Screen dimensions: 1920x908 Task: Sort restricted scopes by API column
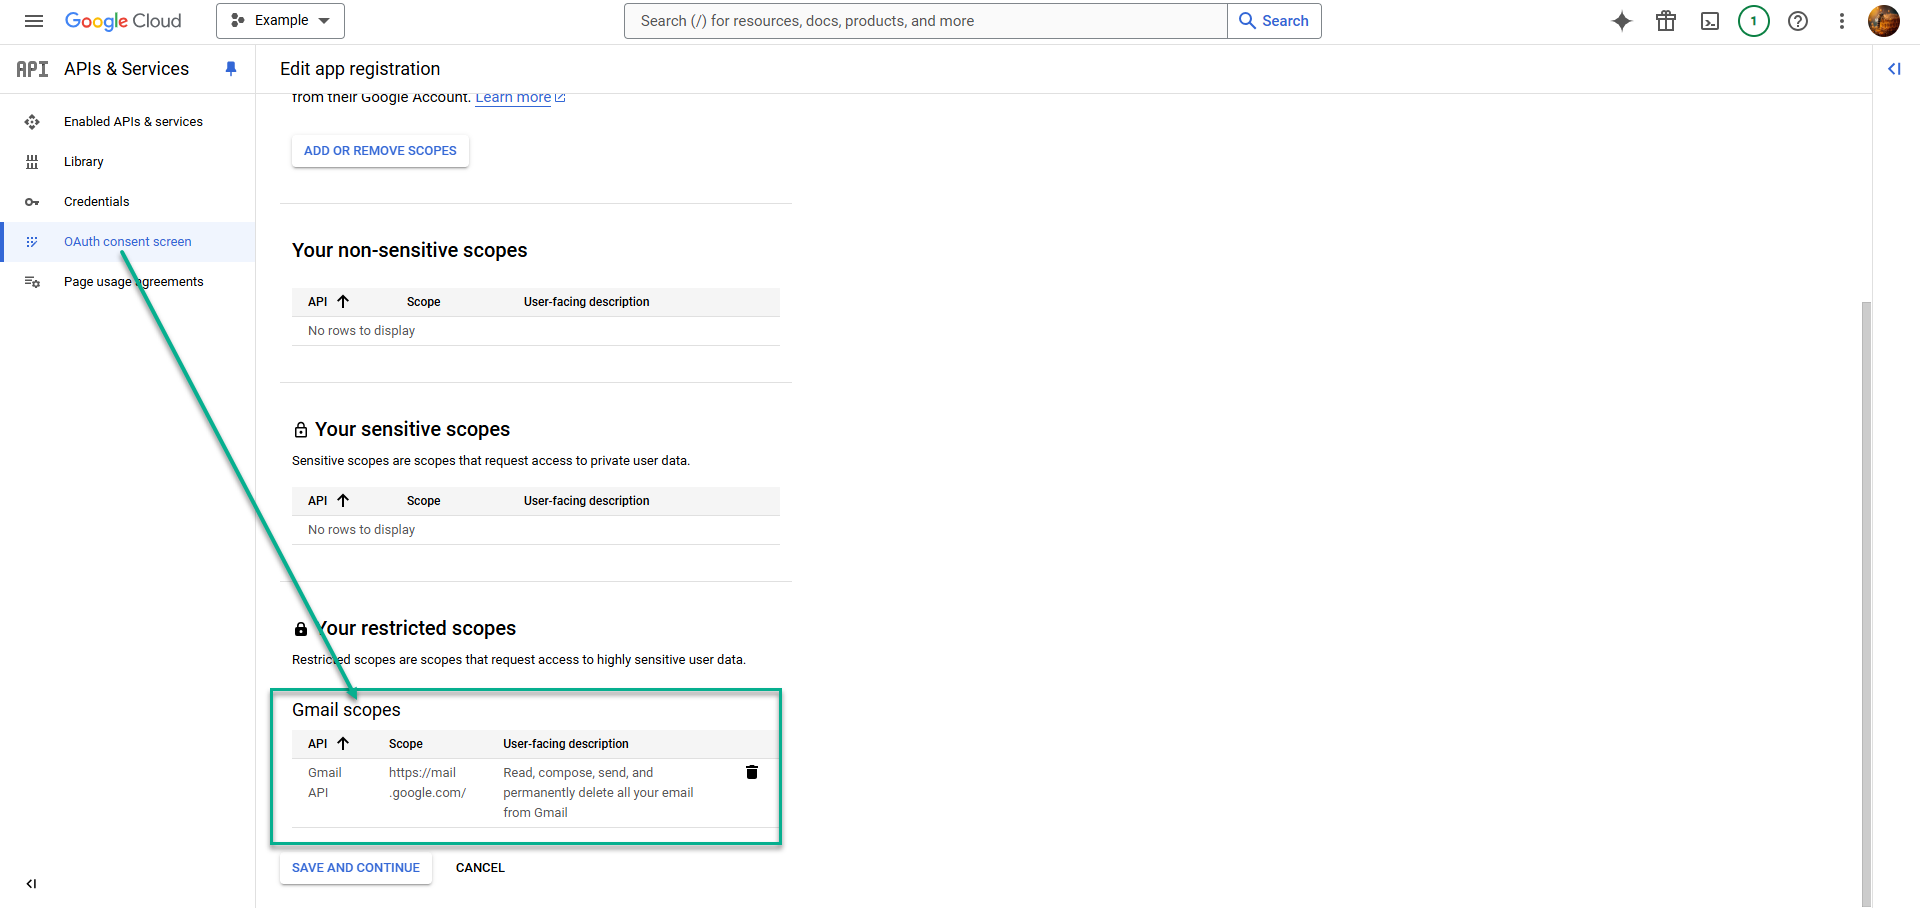[344, 743]
